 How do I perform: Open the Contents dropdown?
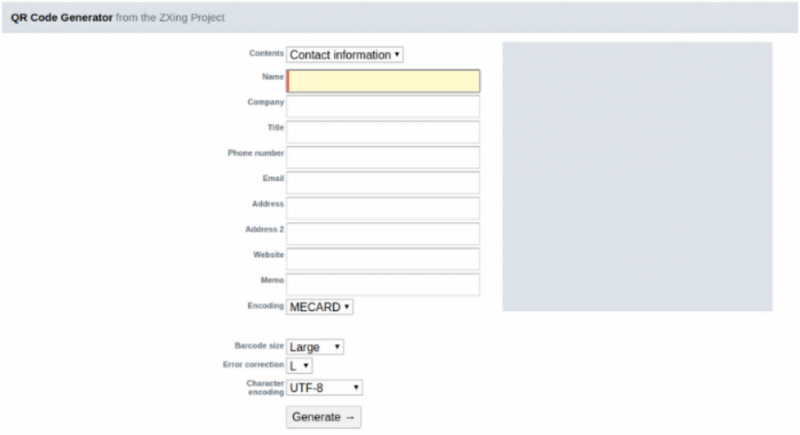pos(345,55)
